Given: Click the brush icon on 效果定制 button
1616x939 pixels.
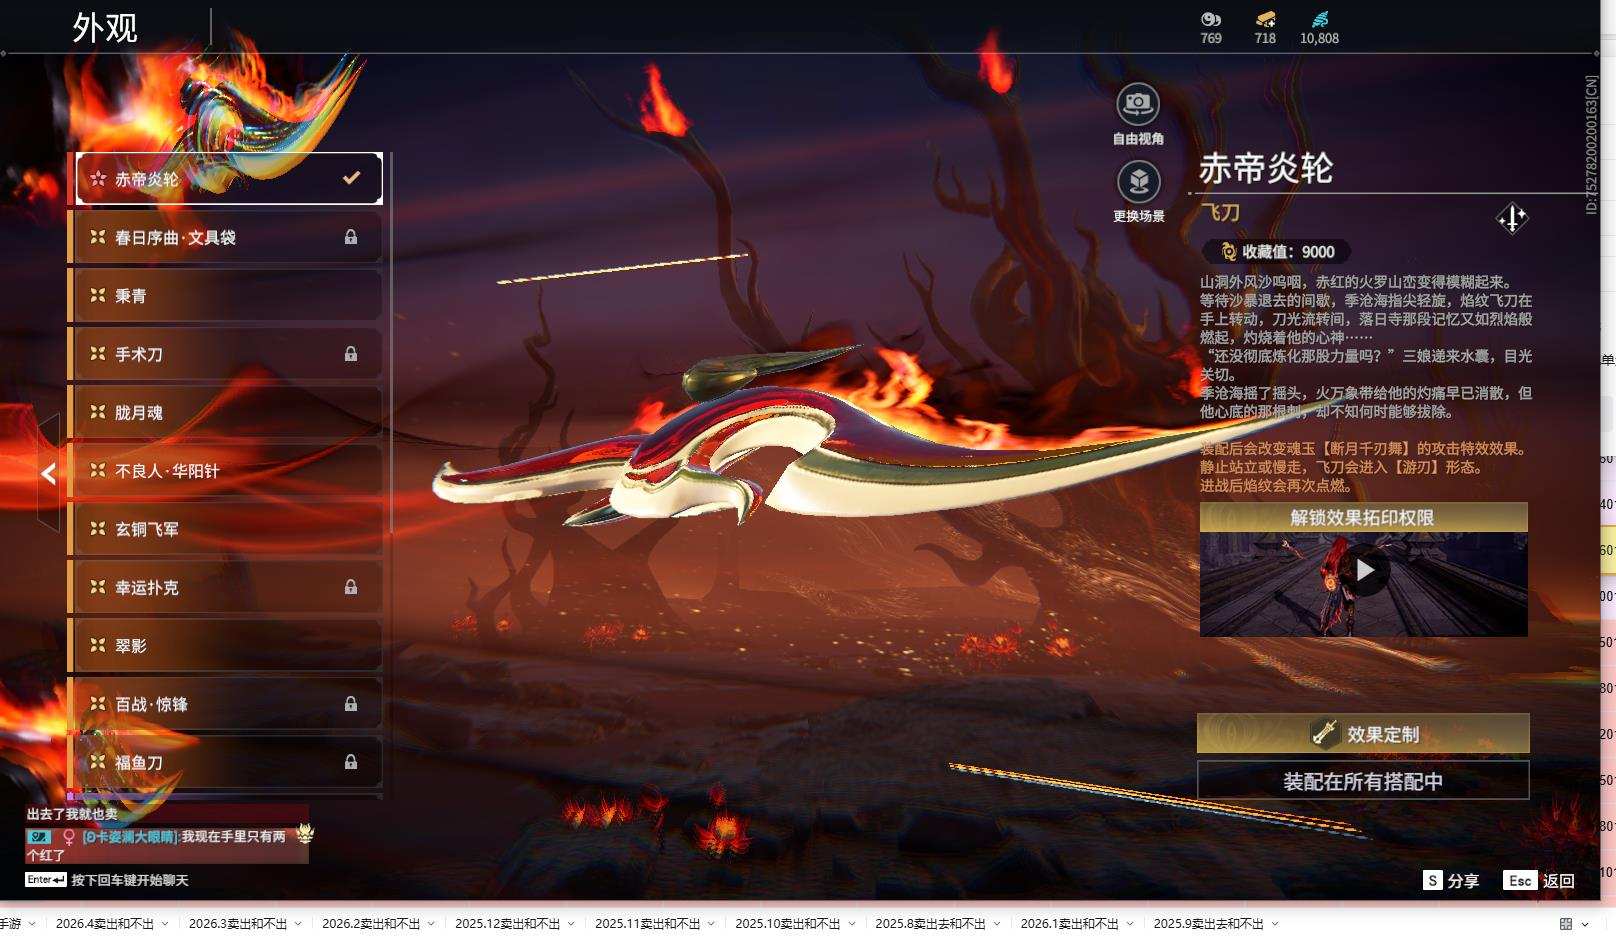Looking at the screenshot, I should tap(1322, 733).
